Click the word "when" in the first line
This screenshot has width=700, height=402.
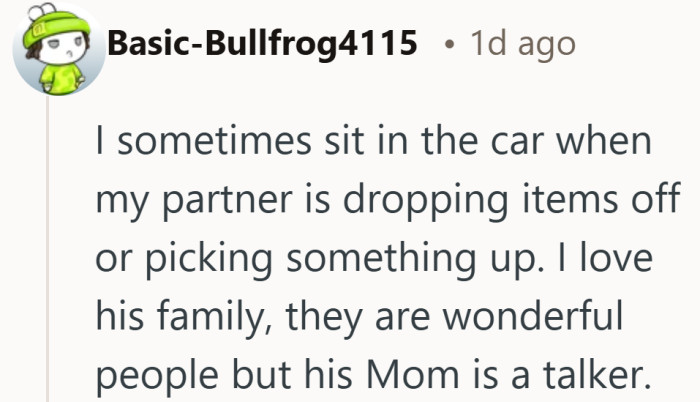[604, 140]
